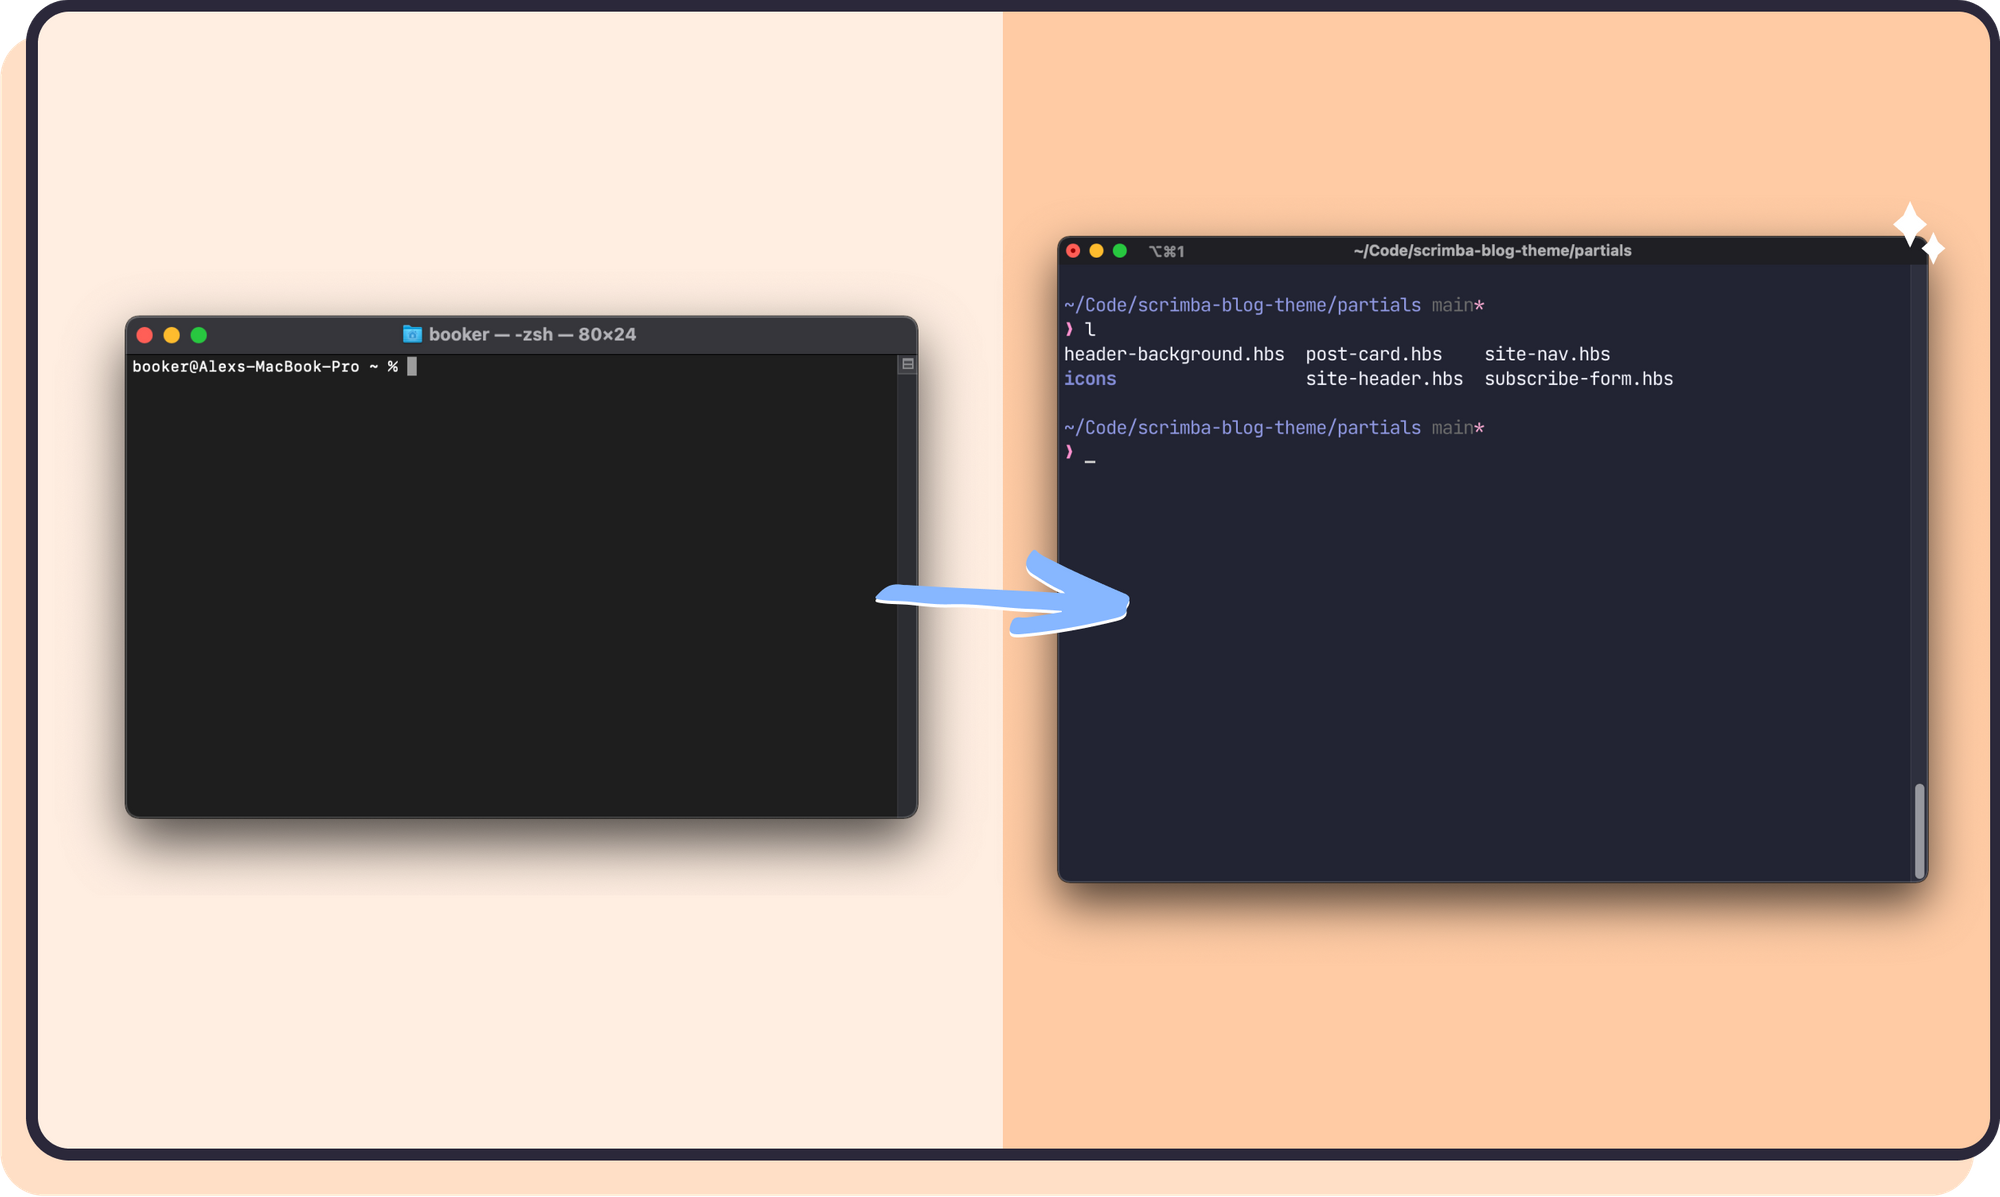This screenshot has height=1197, width=2000.
Task: Maximize the booker zsh Terminal window
Action: pos(199,335)
